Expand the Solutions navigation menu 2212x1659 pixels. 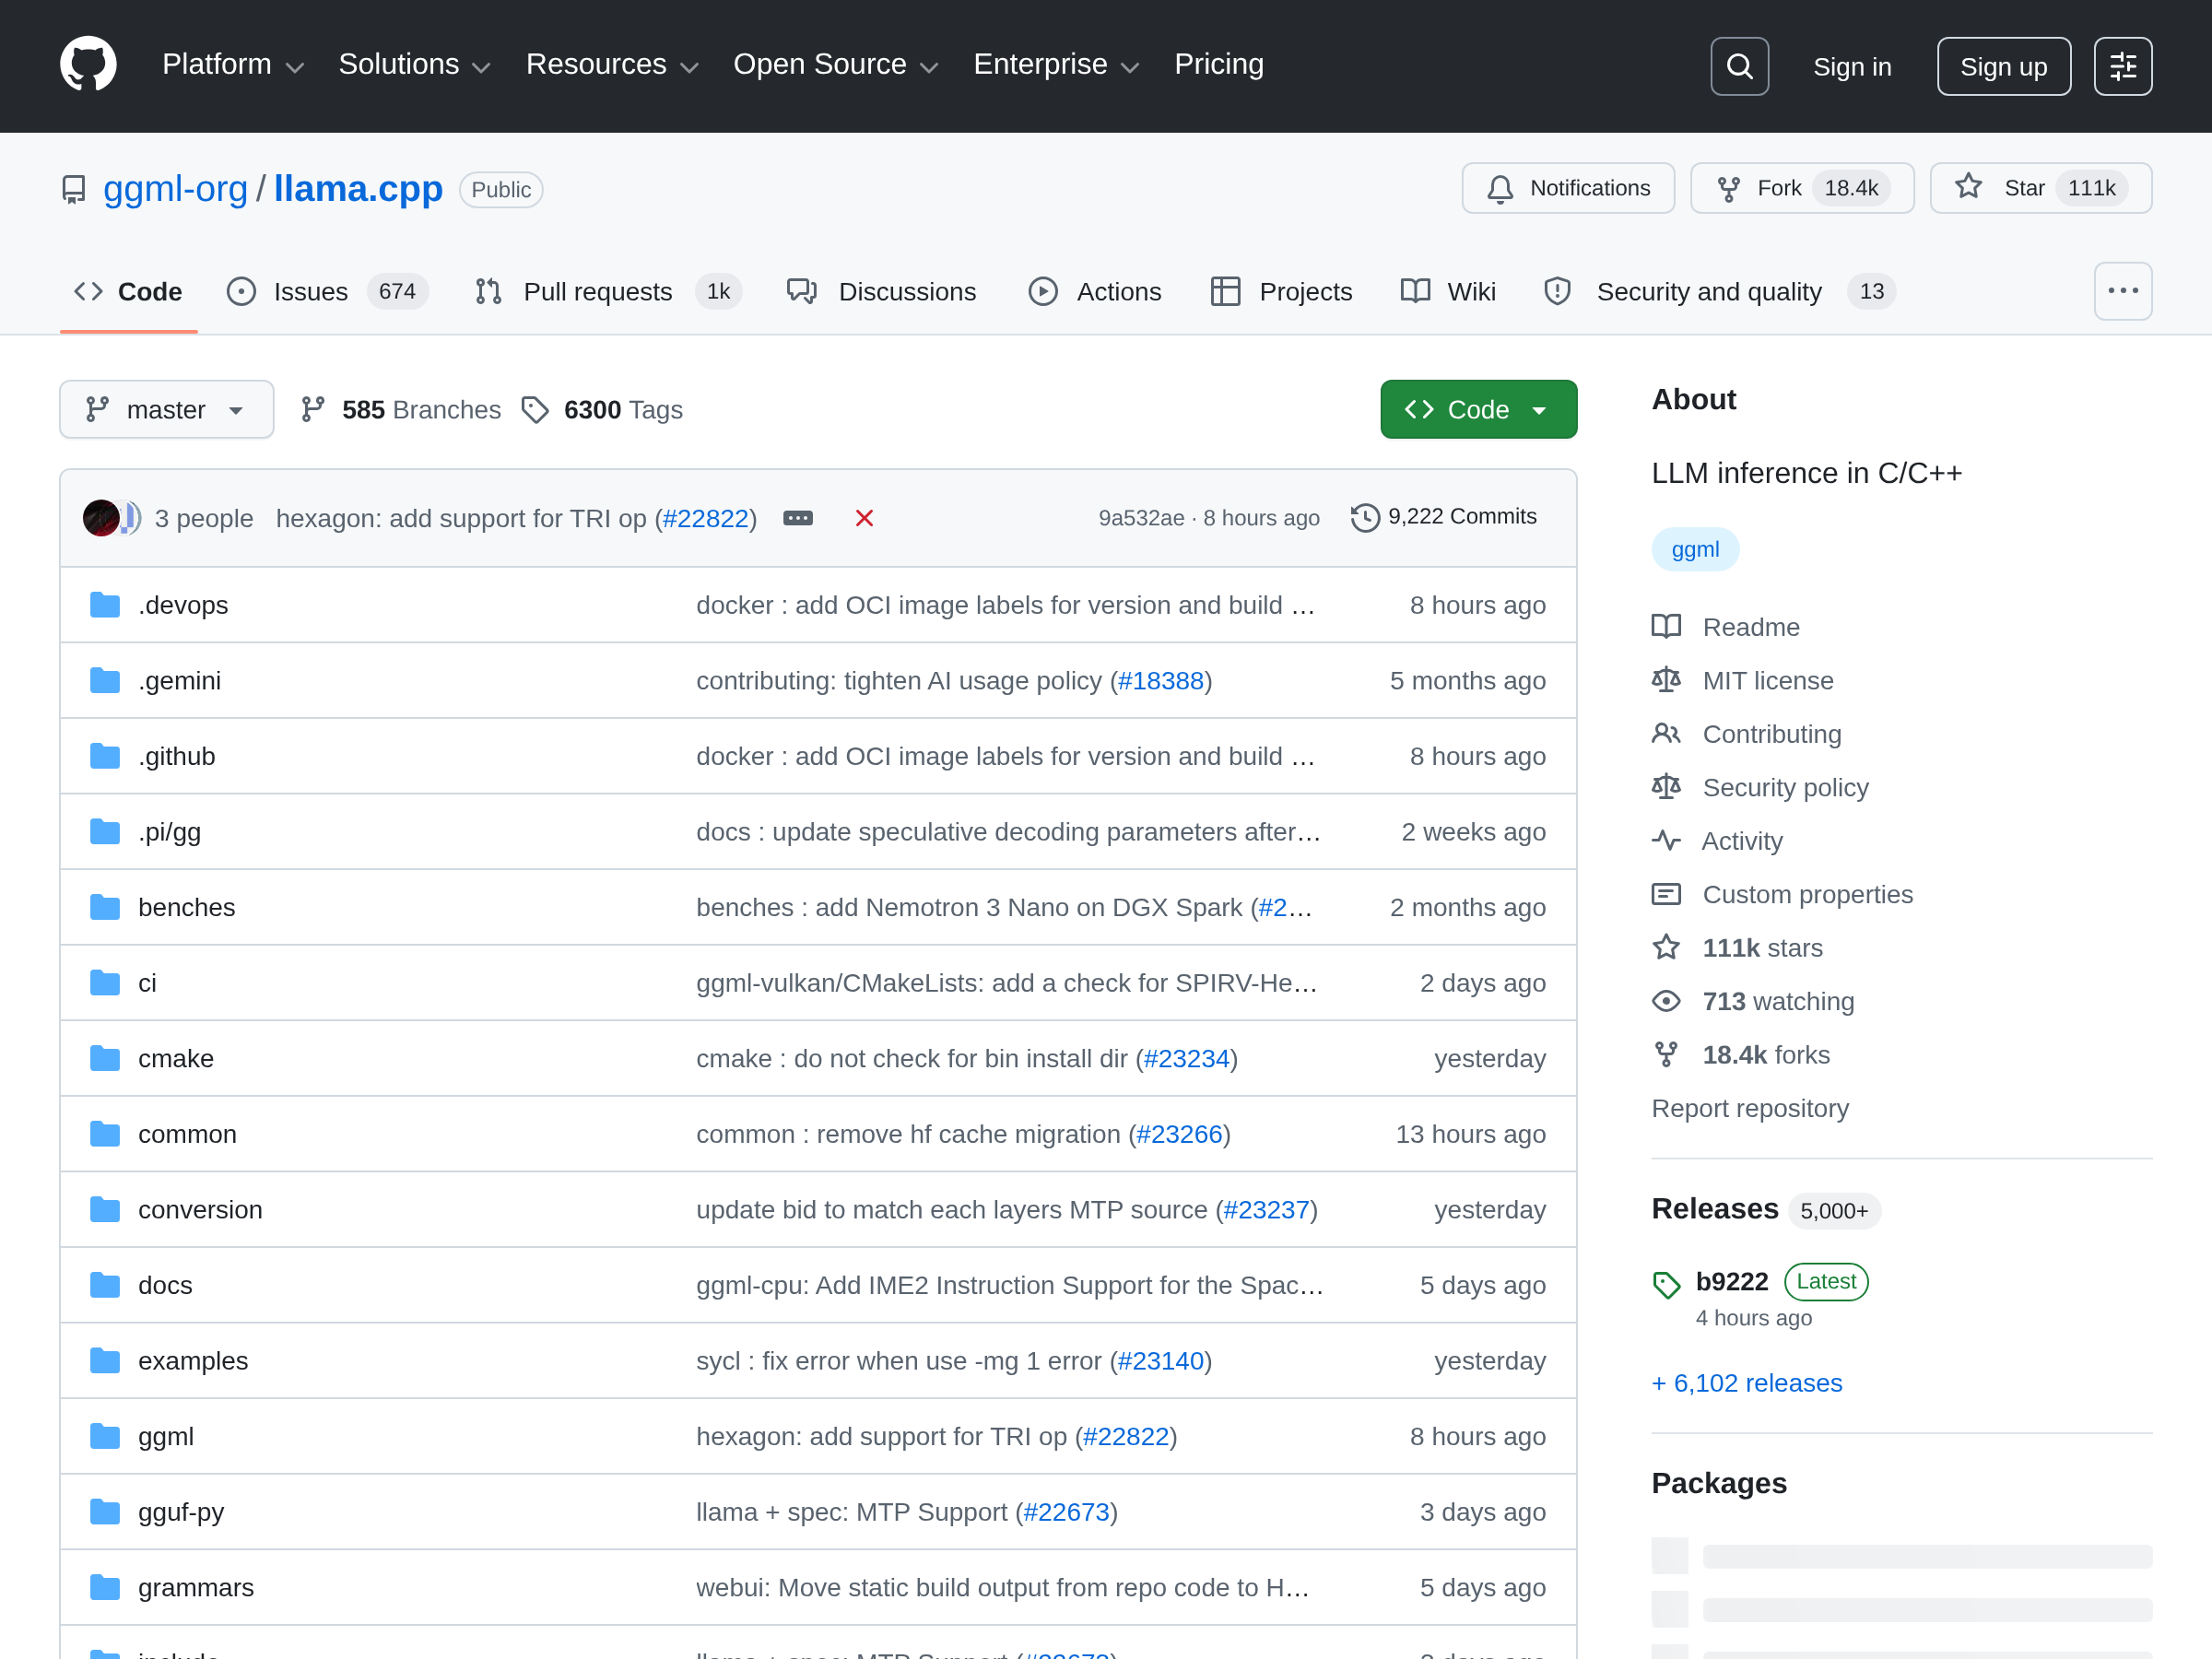(414, 65)
